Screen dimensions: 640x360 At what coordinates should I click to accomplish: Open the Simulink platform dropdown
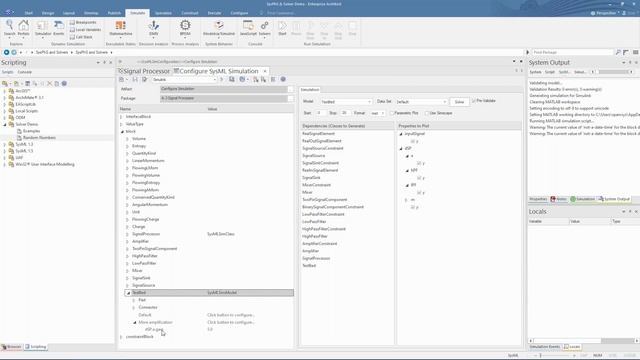point(184,80)
